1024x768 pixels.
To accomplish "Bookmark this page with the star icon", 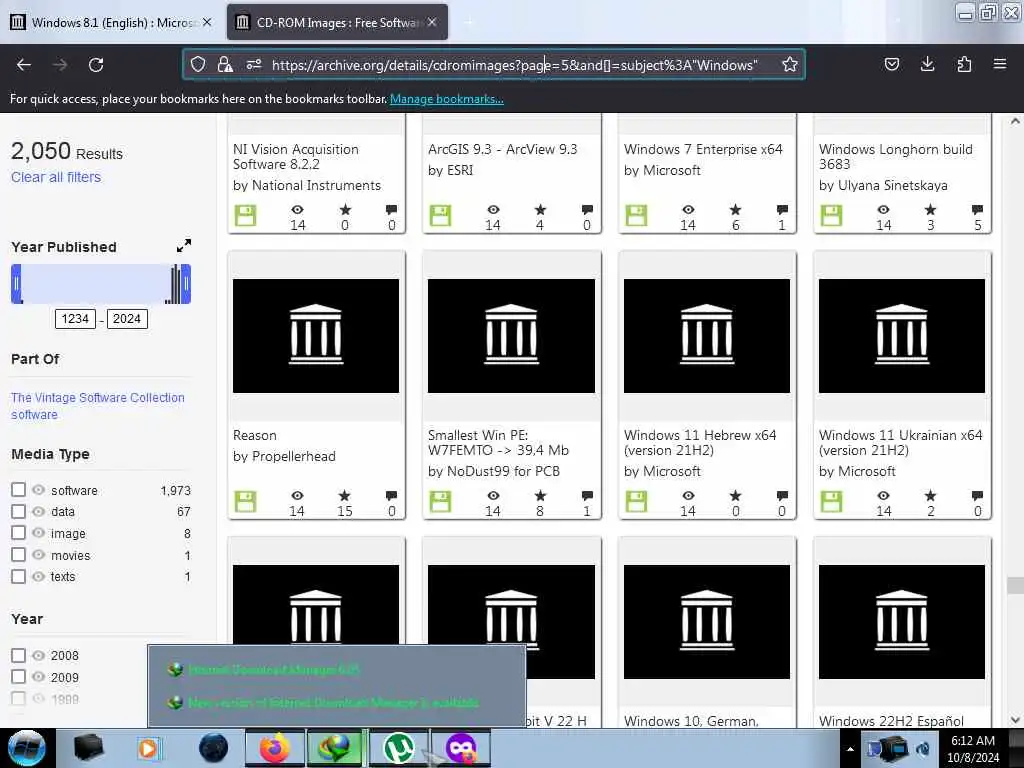I will click(790, 64).
